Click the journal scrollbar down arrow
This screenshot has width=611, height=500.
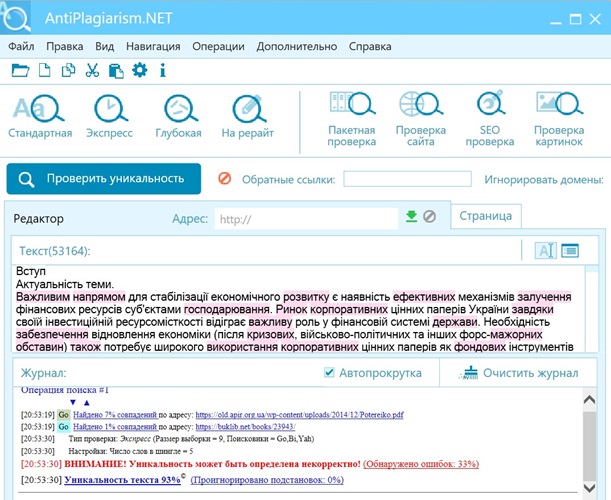(x=589, y=488)
